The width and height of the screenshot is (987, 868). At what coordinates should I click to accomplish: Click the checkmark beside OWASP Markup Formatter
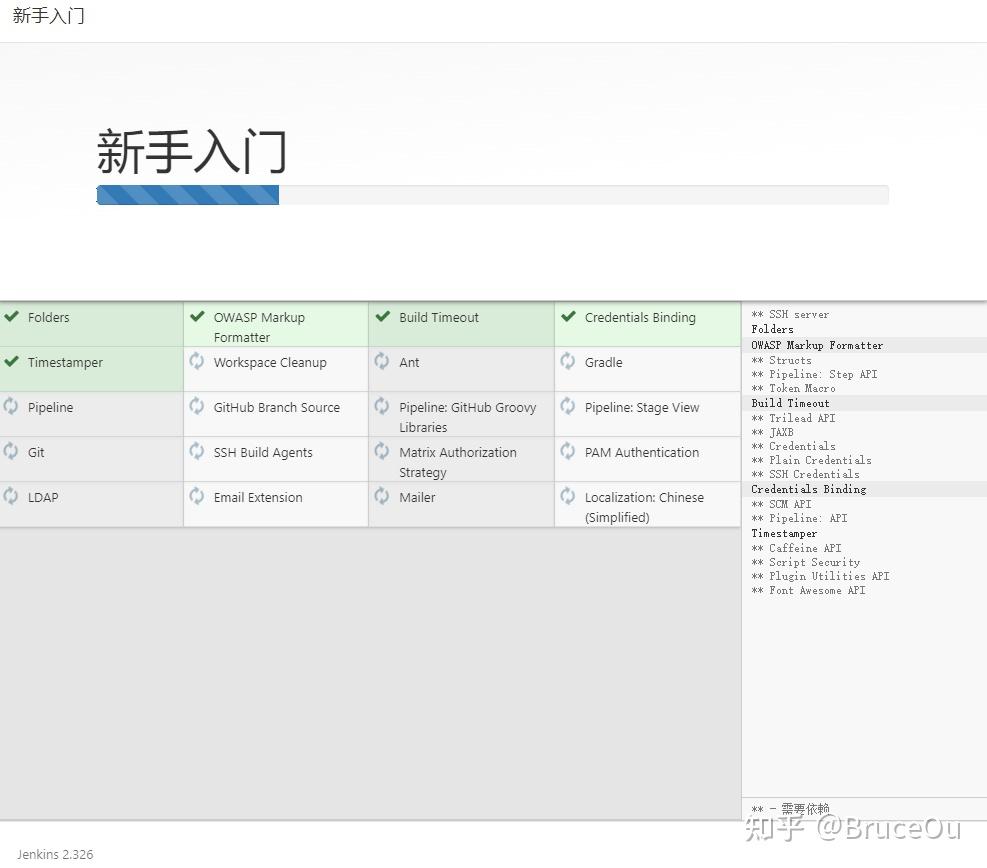point(197,316)
